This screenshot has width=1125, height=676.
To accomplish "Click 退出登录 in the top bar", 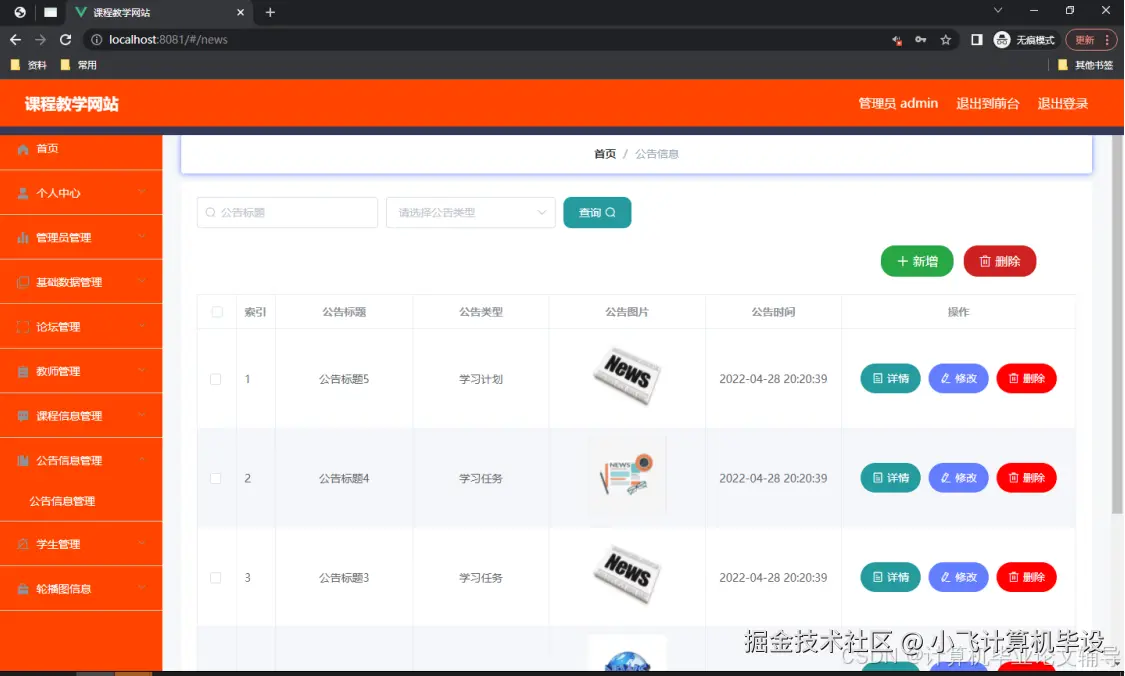I will 1062,103.
